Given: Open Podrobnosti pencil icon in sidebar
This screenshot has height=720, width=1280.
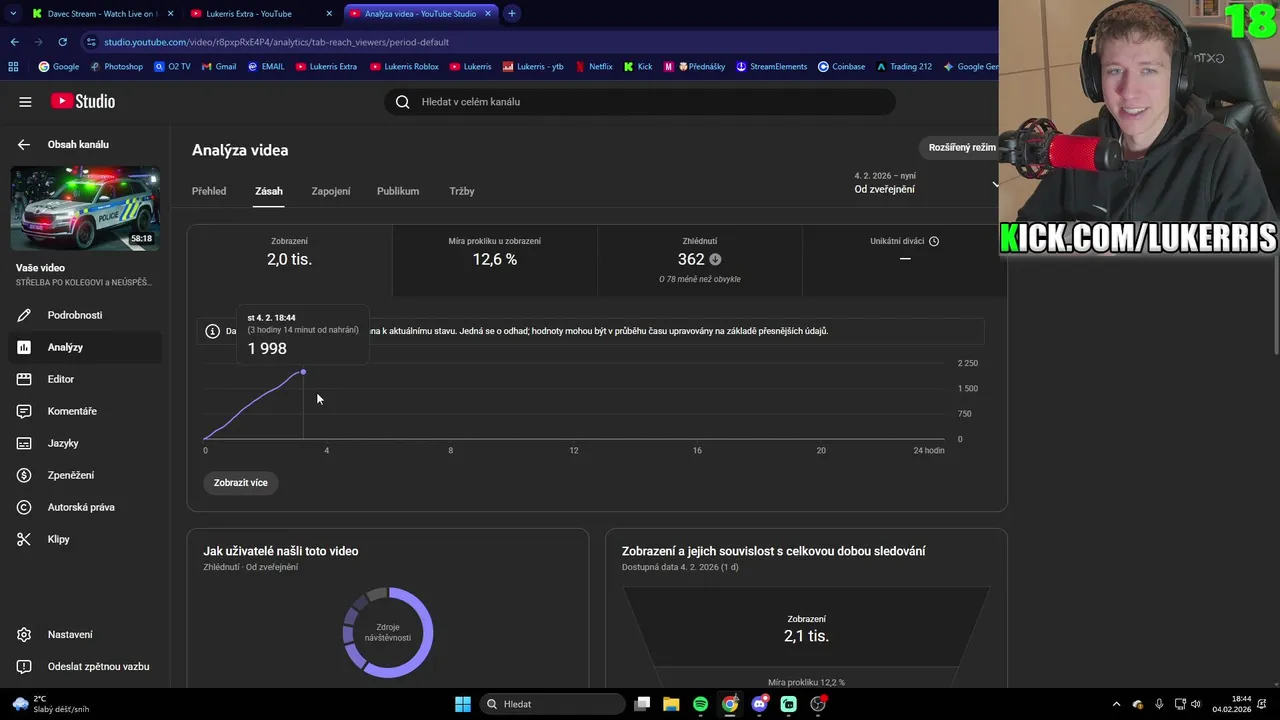Looking at the screenshot, I should coord(24,315).
